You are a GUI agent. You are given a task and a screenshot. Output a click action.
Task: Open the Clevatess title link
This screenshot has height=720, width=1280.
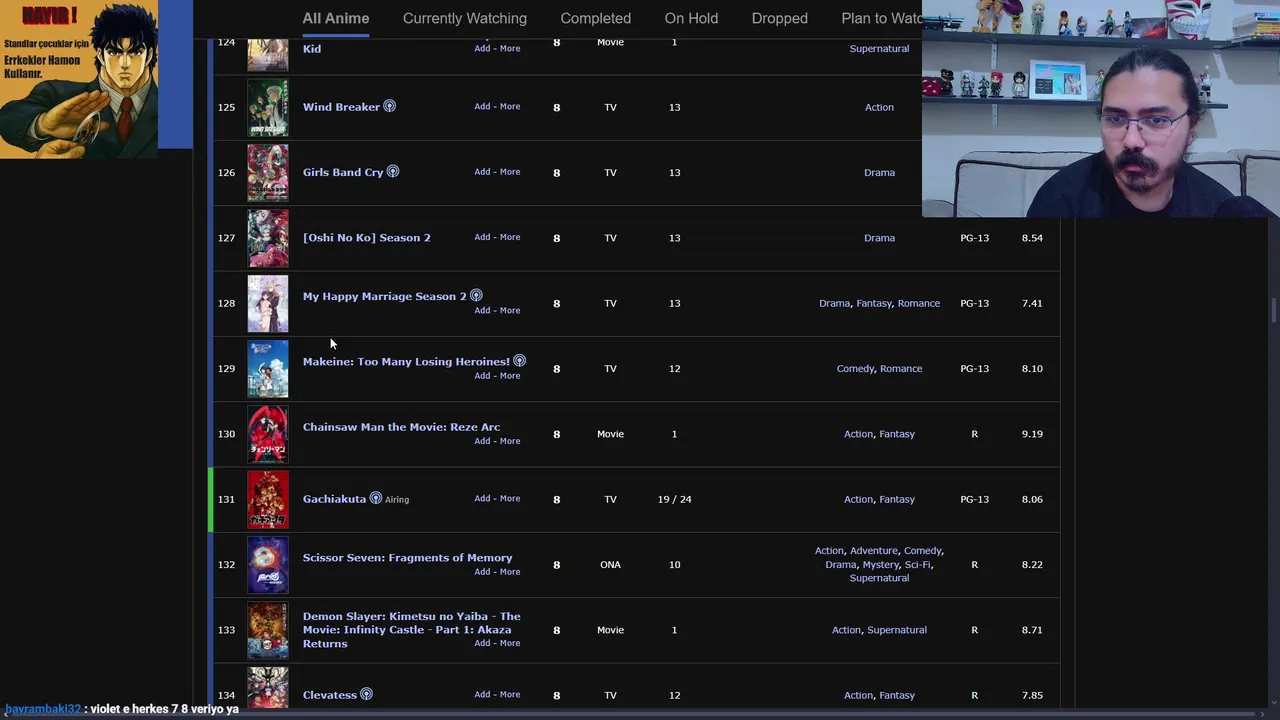coord(330,695)
